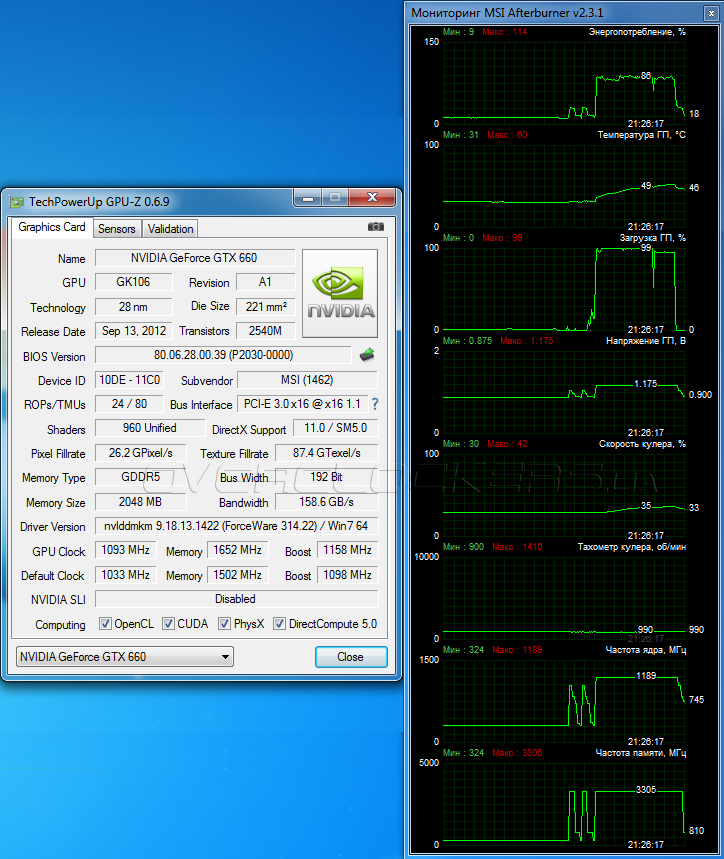Toggle the PhysX checkbox
The image size is (724, 859).
click(x=224, y=623)
